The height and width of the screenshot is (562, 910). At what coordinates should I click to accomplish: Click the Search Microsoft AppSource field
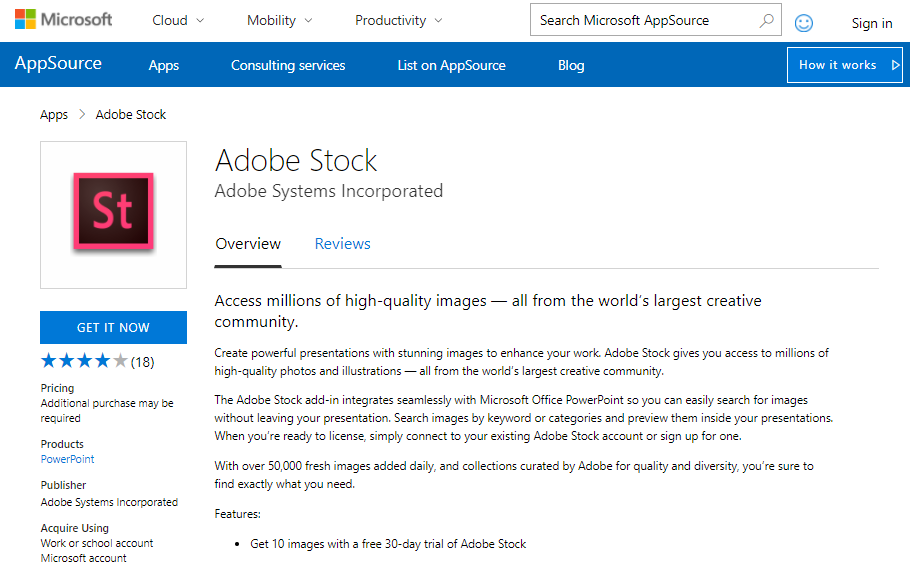(640, 20)
